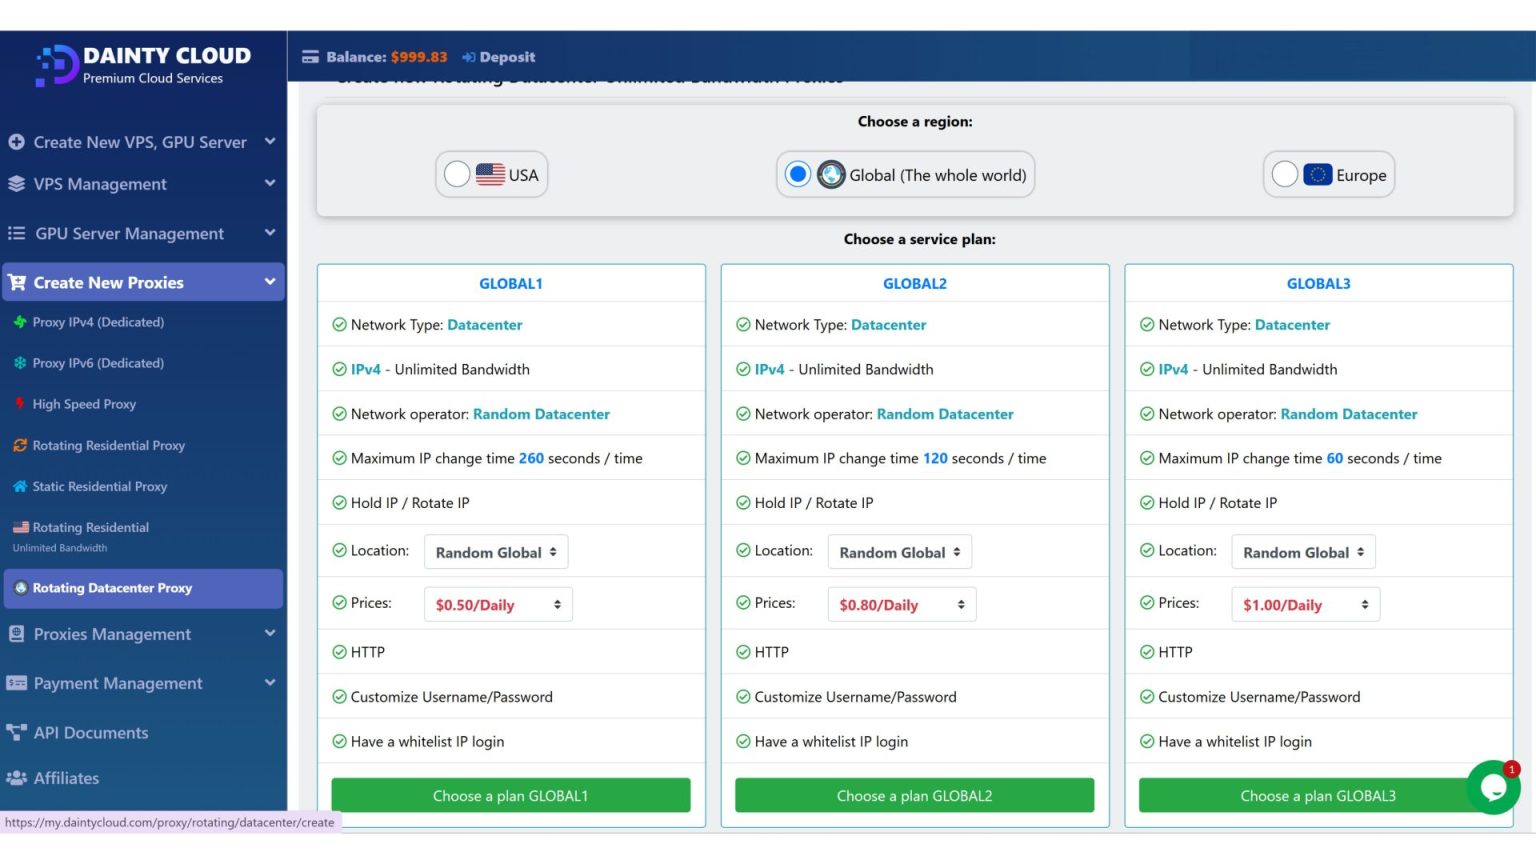The height and width of the screenshot is (864, 1536).
Task: Select Global (The whole world) region
Action: point(797,173)
